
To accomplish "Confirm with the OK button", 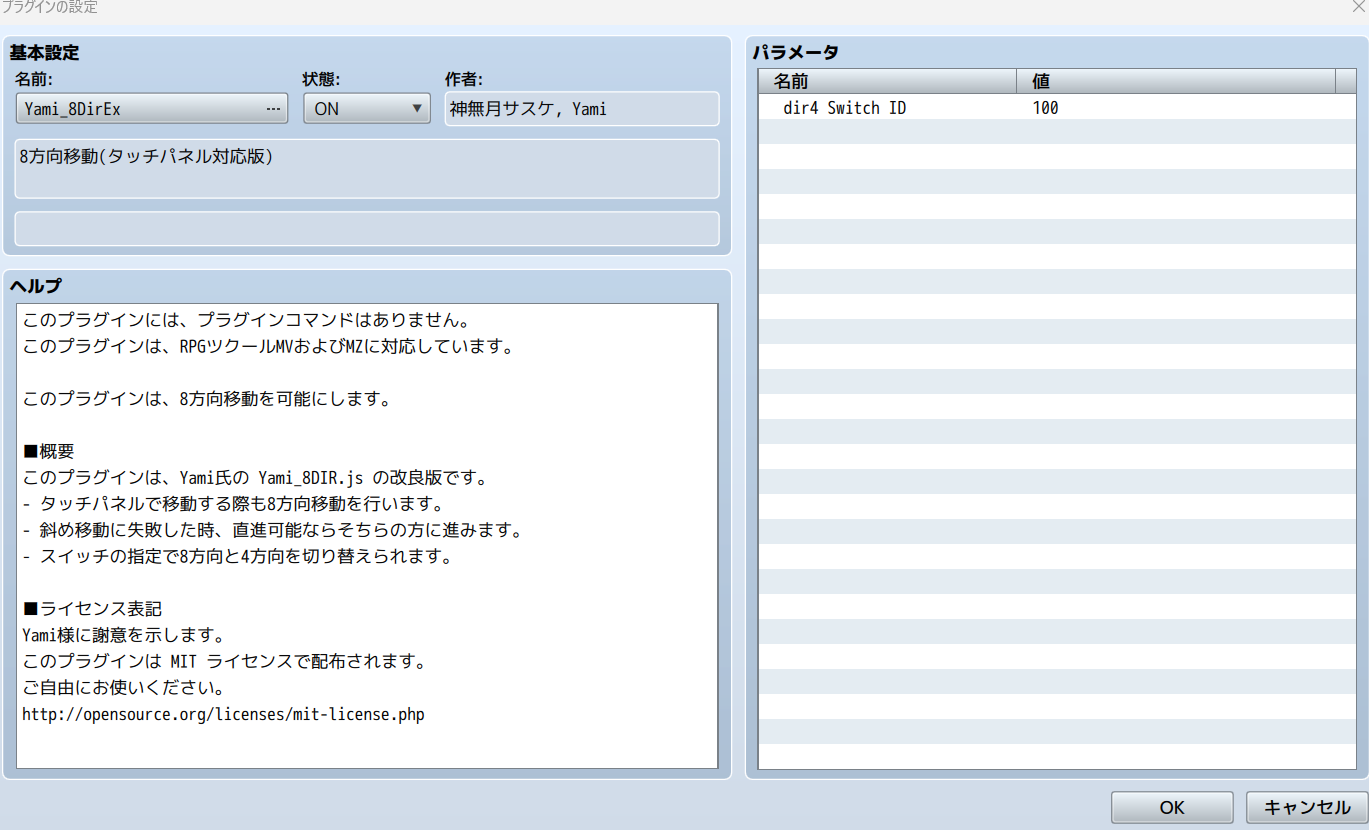I will [1172, 808].
